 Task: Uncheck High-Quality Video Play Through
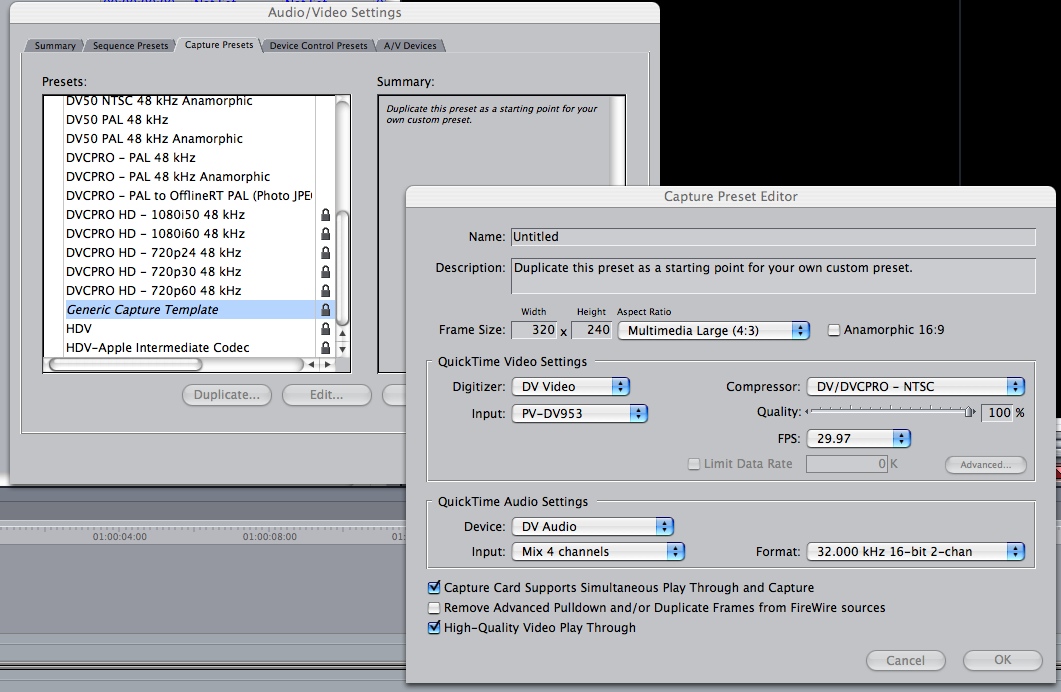tap(434, 628)
